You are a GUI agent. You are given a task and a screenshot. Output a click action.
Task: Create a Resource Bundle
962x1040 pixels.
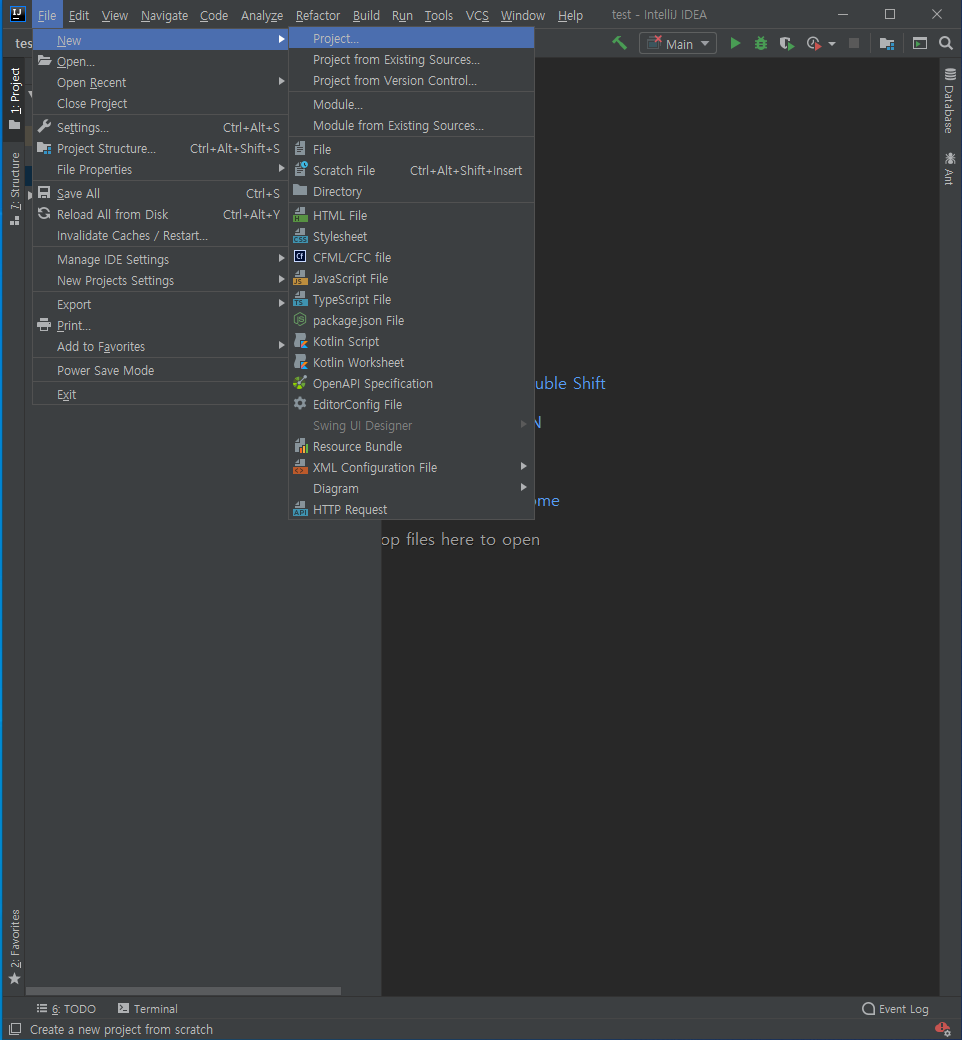point(411,446)
